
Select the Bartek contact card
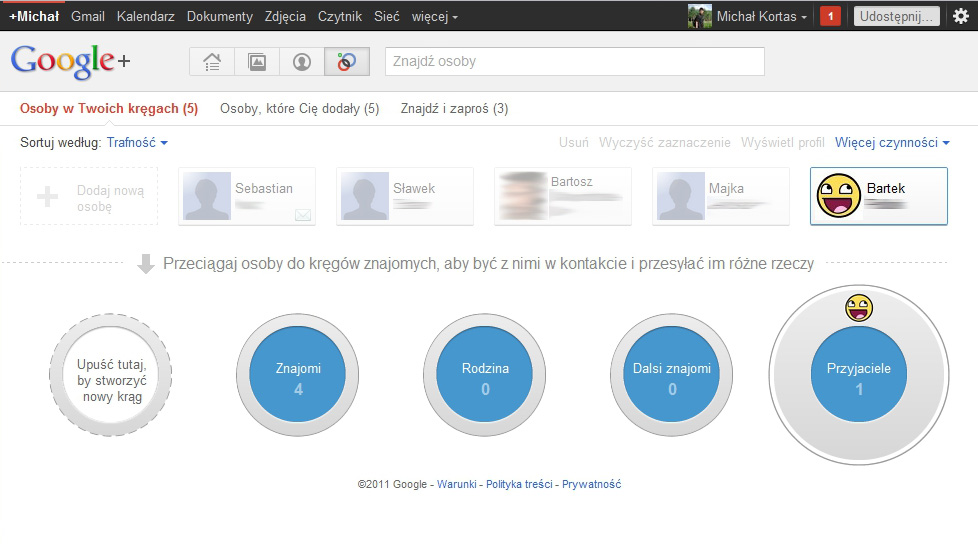coord(878,196)
